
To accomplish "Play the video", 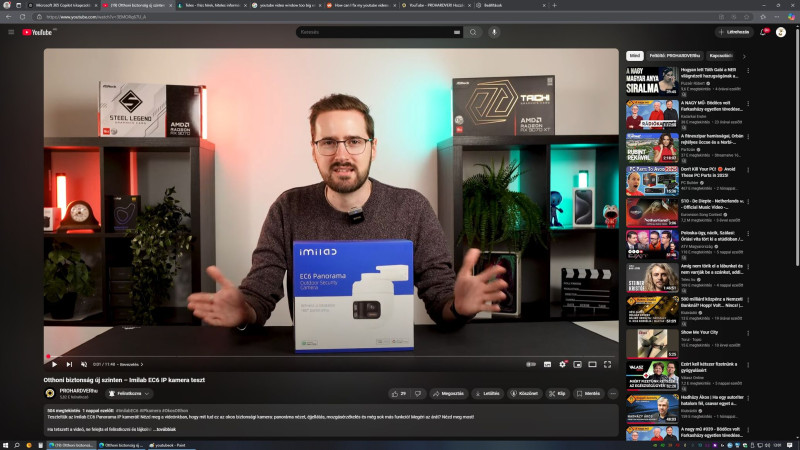I will coord(54,364).
